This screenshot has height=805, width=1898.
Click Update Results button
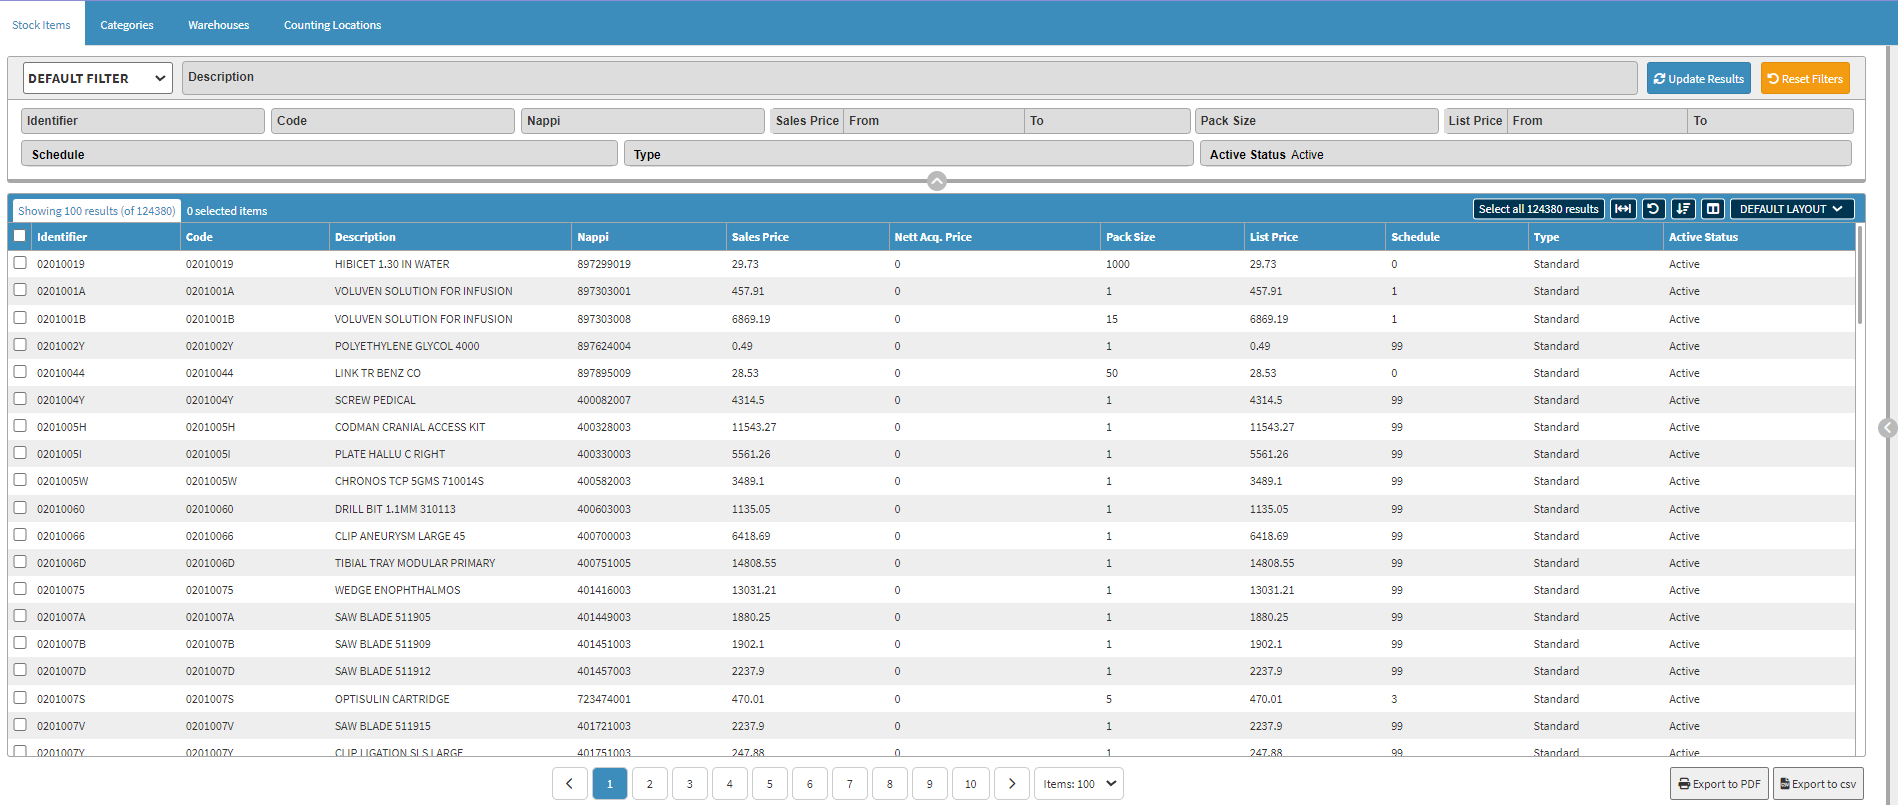tap(1698, 79)
